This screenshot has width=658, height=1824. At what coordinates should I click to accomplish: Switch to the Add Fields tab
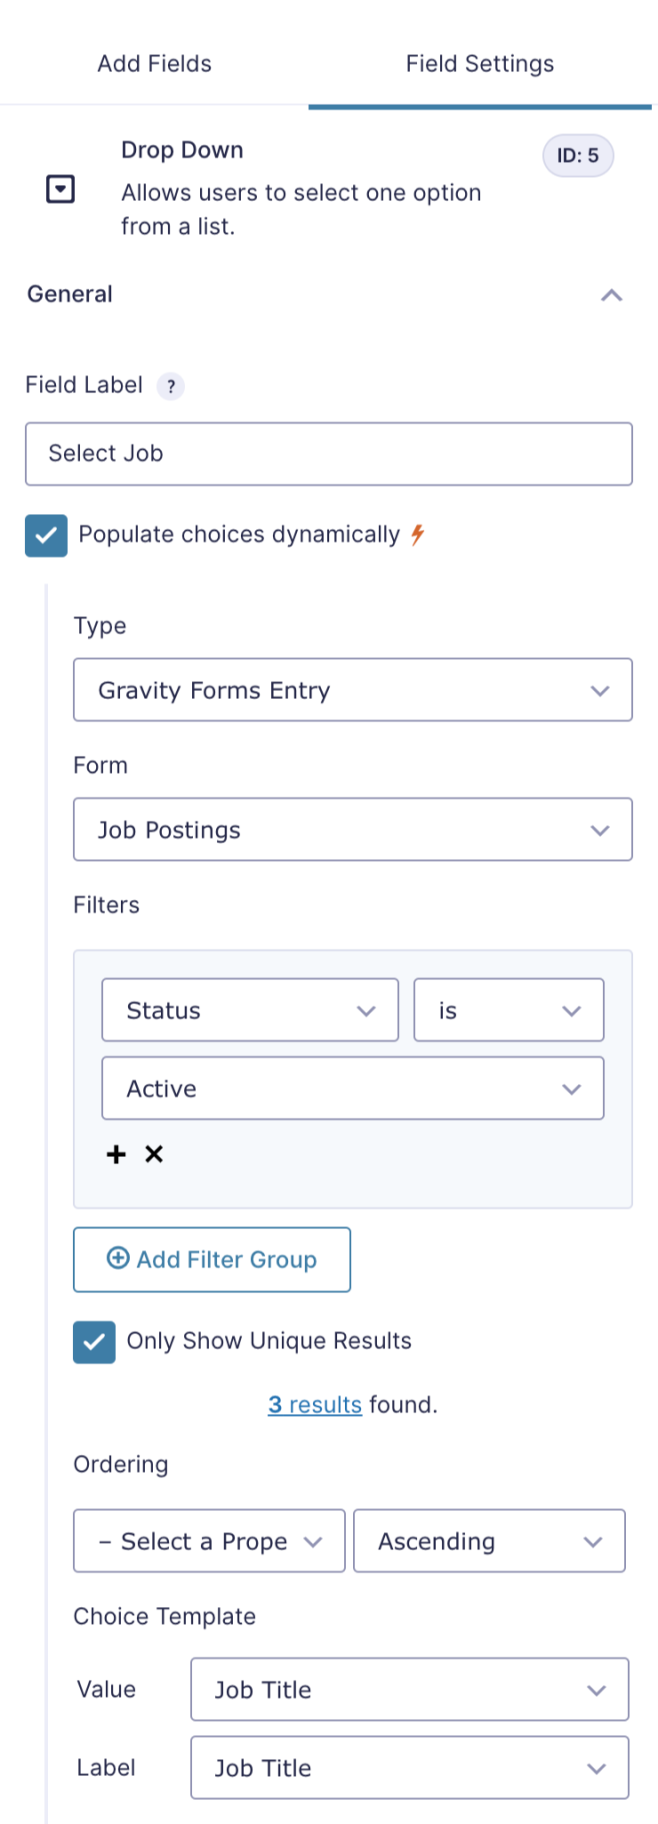(154, 64)
